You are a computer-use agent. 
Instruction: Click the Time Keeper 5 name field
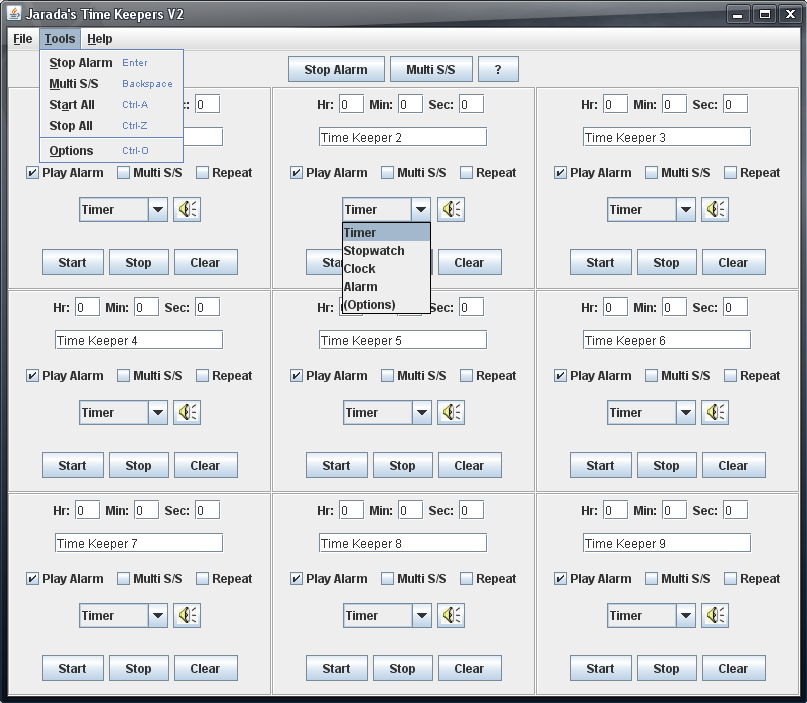click(x=402, y=341)
